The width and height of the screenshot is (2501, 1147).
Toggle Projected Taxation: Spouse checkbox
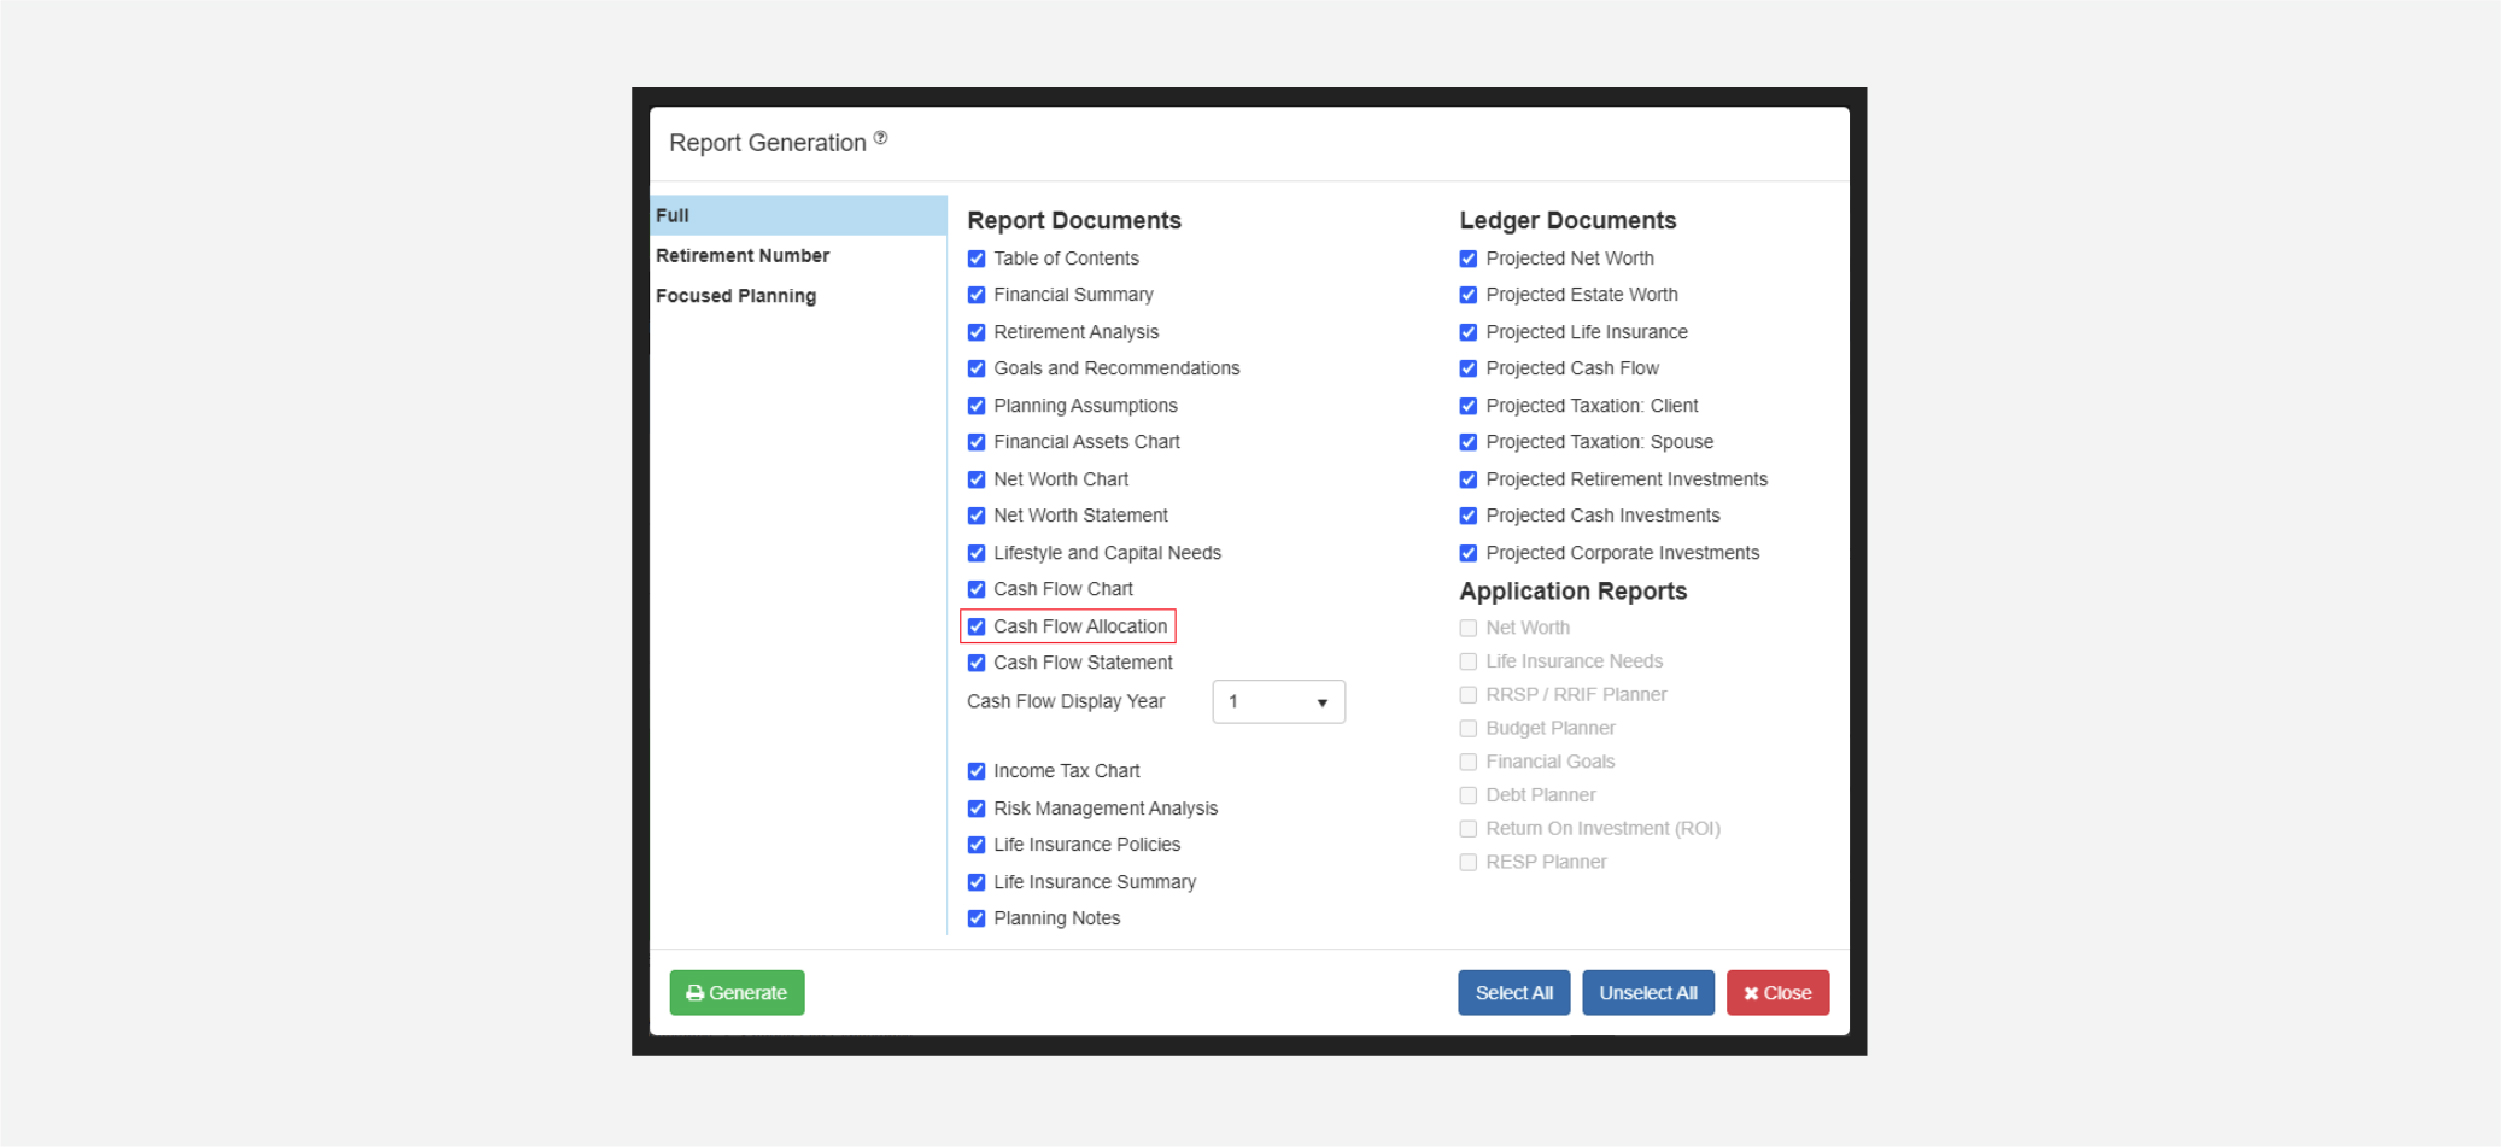tap(1468, 442)
